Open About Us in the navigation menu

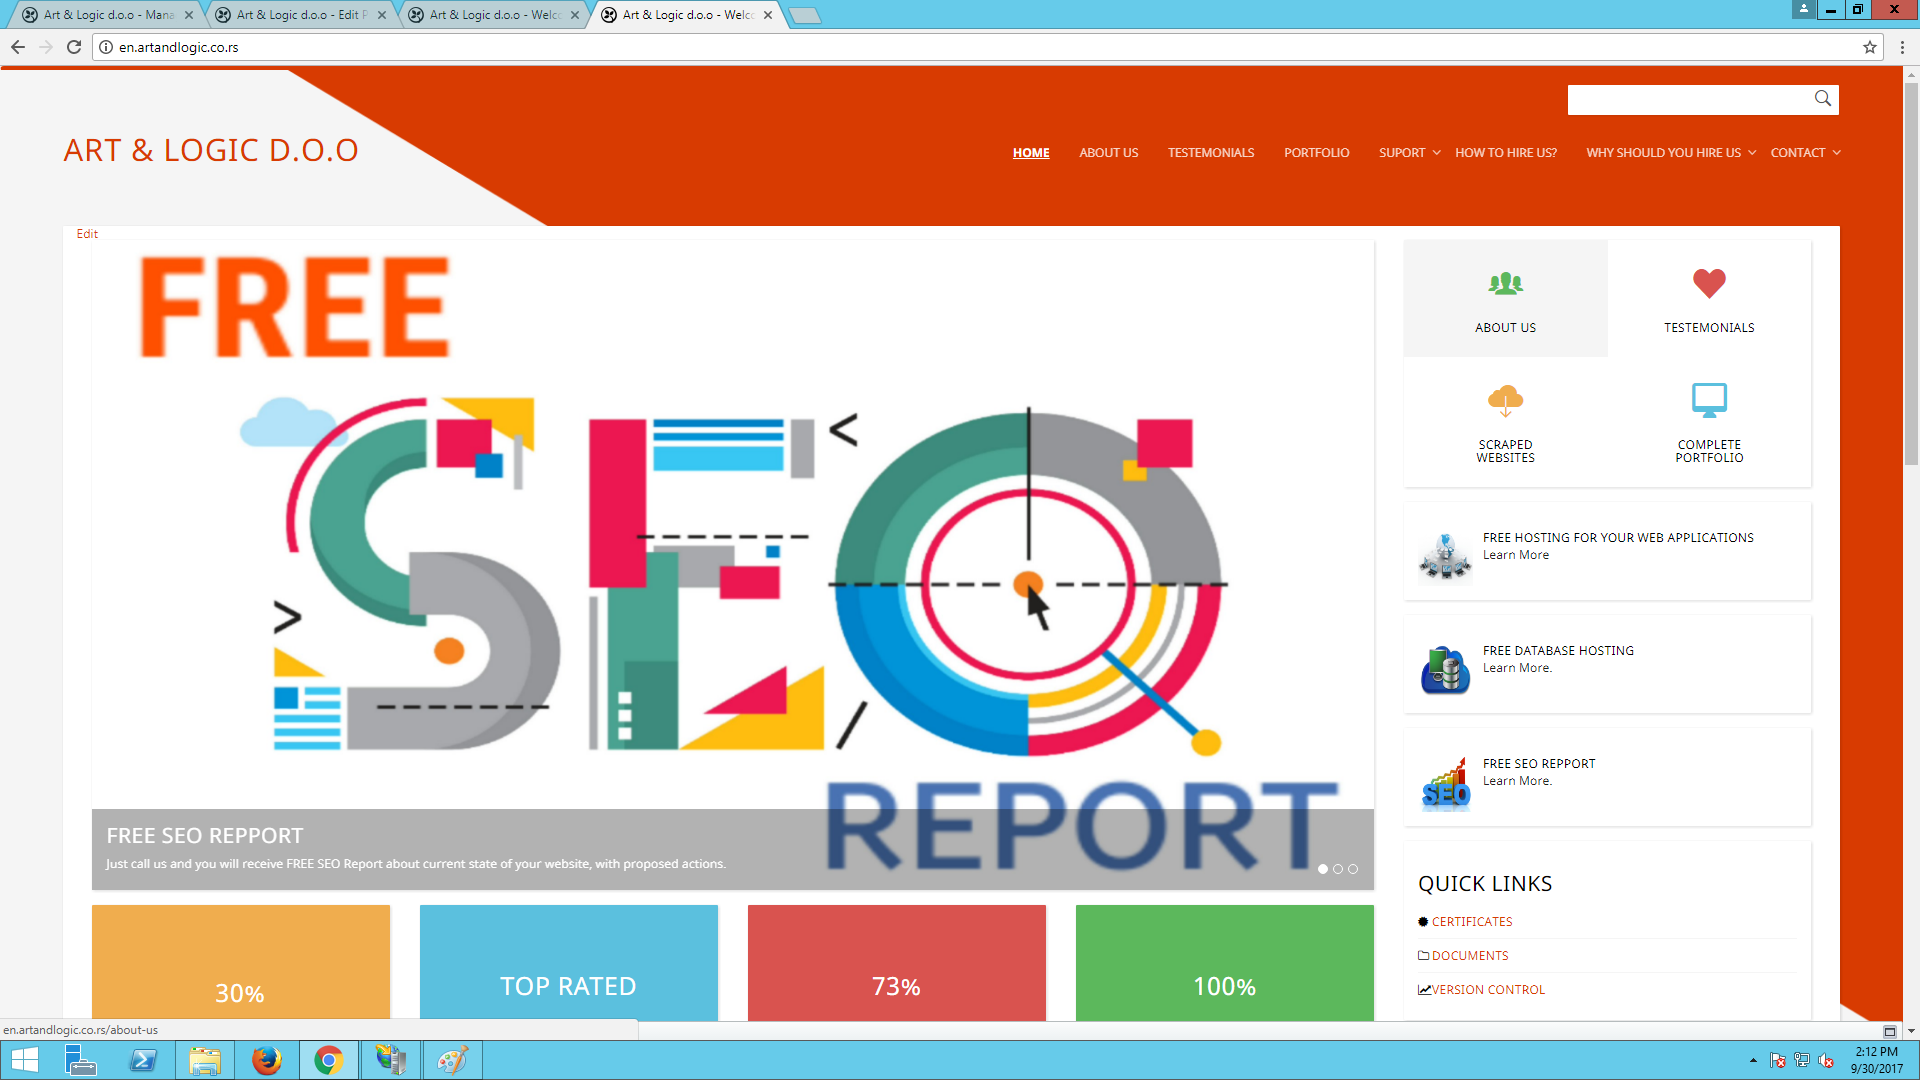click(1108, 153)
